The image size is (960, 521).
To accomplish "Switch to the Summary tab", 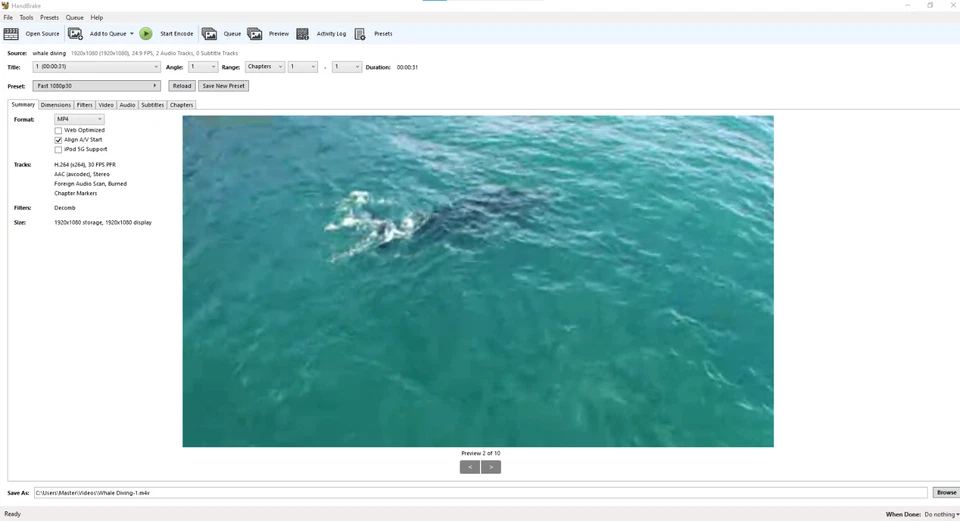I will (x=23, y=105).
